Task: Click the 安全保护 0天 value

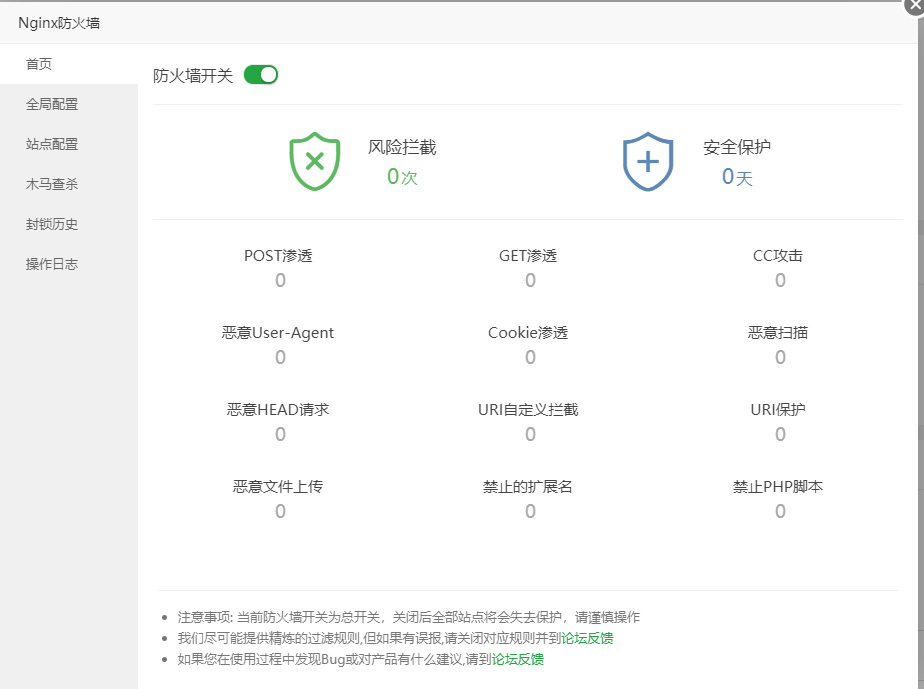Action: coord(737,176)
